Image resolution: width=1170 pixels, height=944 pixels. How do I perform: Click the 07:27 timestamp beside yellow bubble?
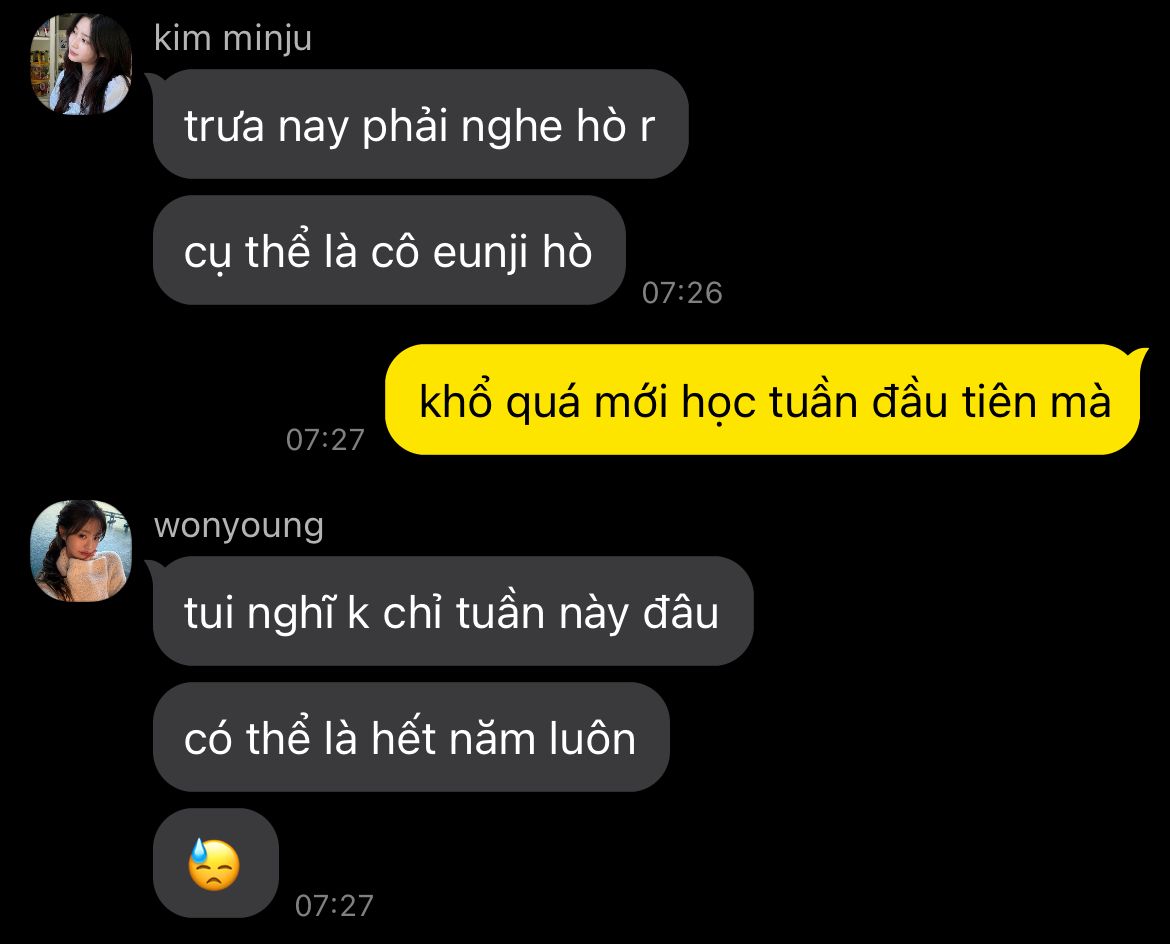click(325, 440)
